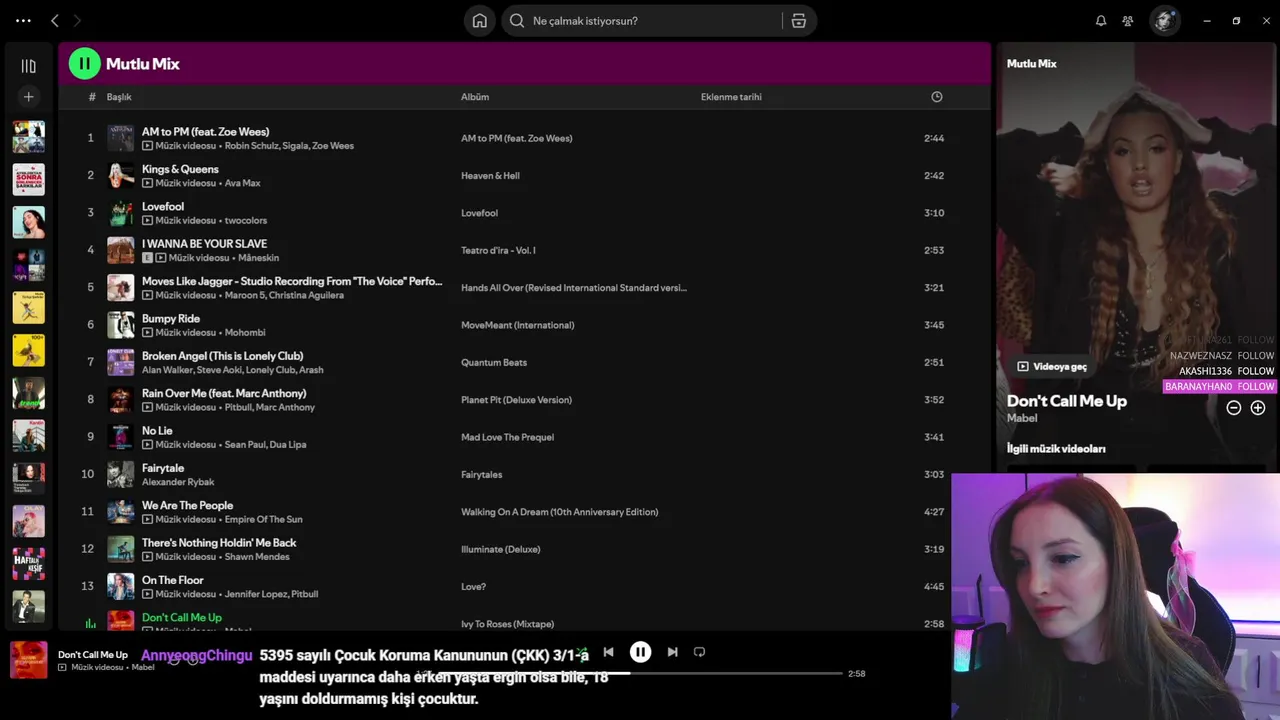Skip to the previous track

click(x=608, y=652)
